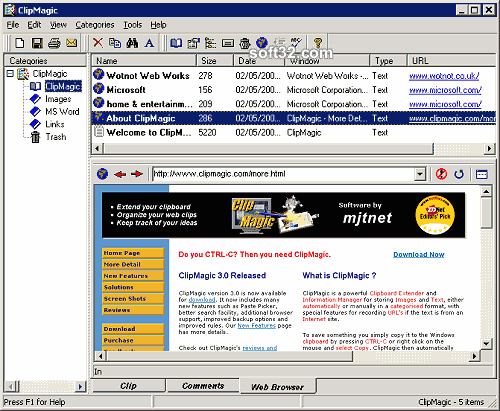Image resolution: width=500 pixels, height=411 pixels.
Task: Click the yellow question mark help icon
Action: pyautogui.click(x=318, y=43)
